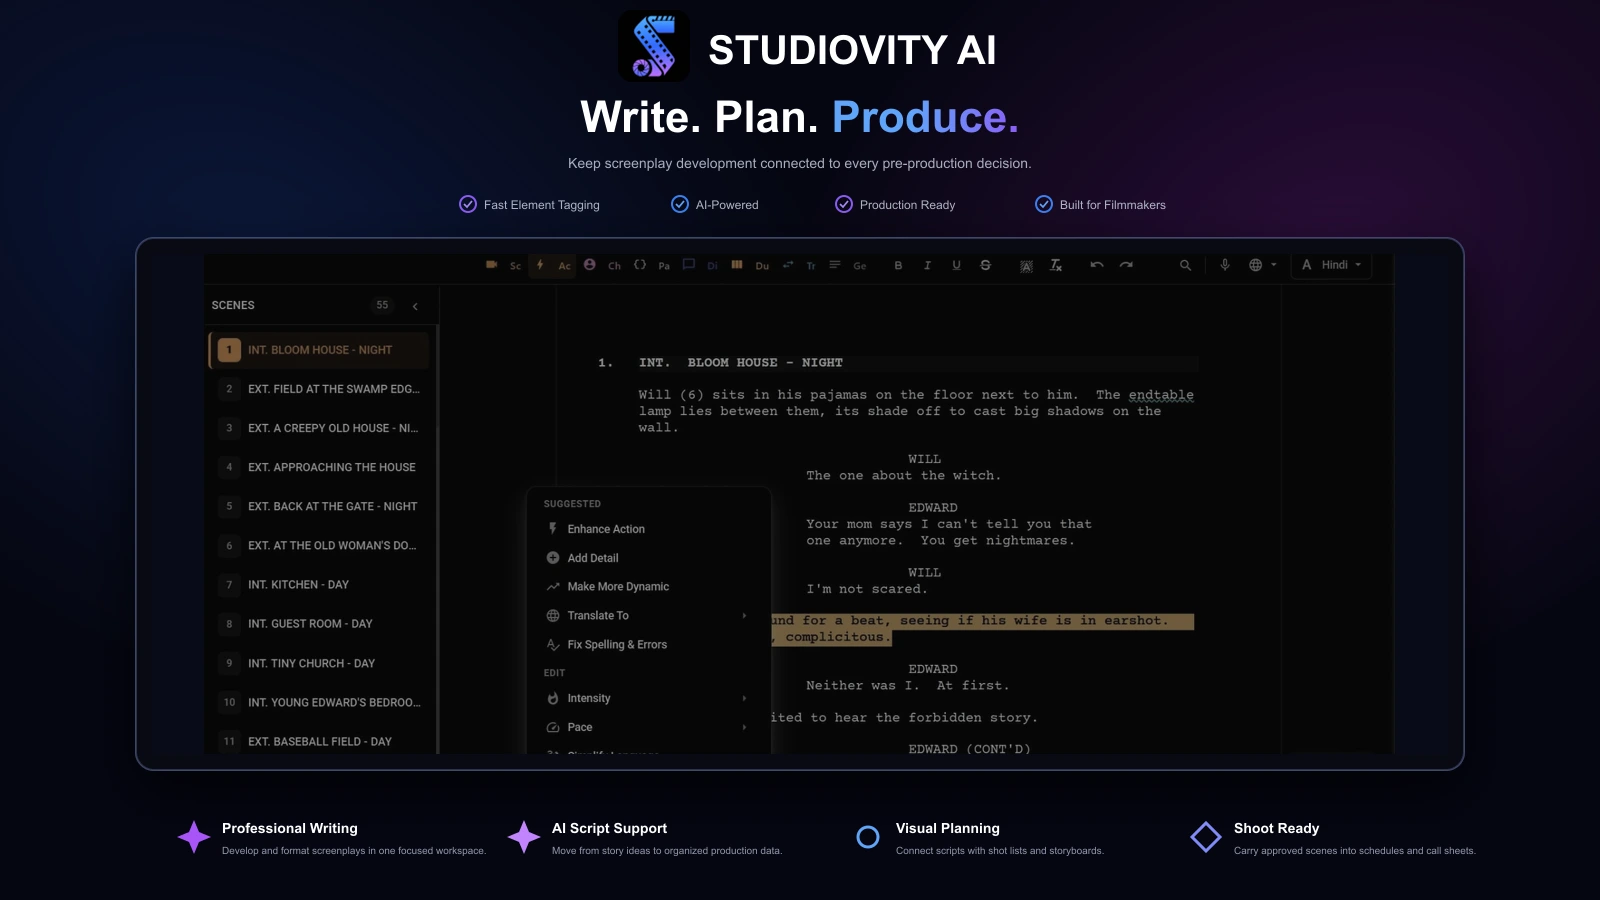Click the scene count badge 55
1600x900 pixels.
tap(382, 305)
